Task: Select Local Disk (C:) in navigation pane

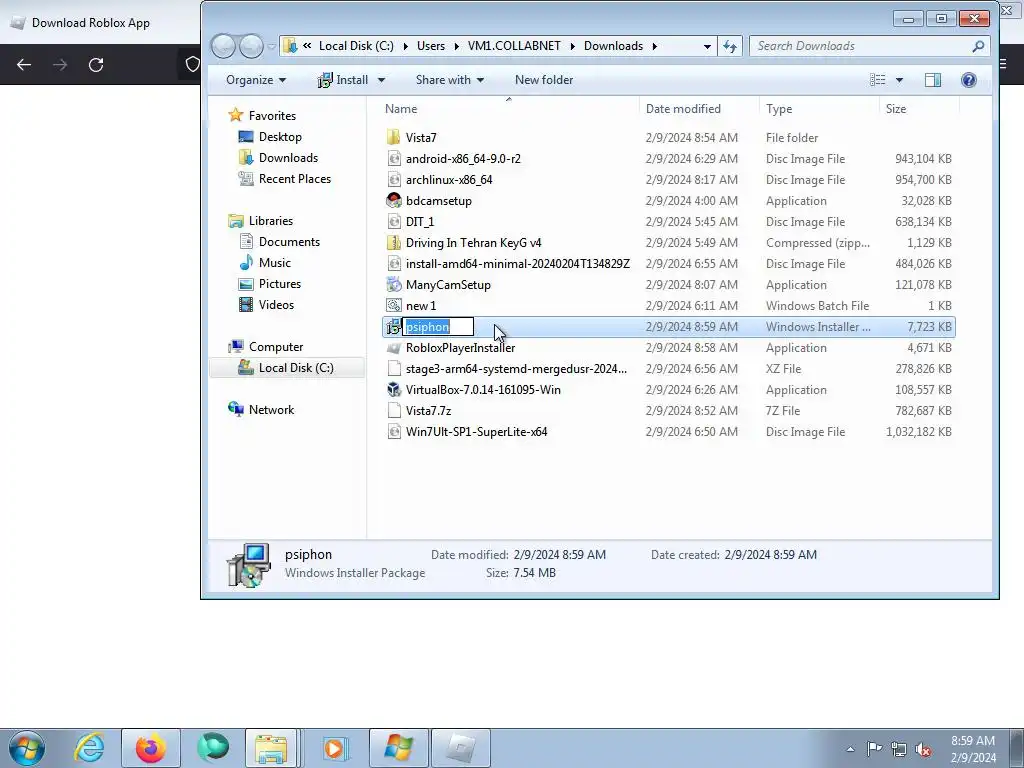Action: point(296,368)
